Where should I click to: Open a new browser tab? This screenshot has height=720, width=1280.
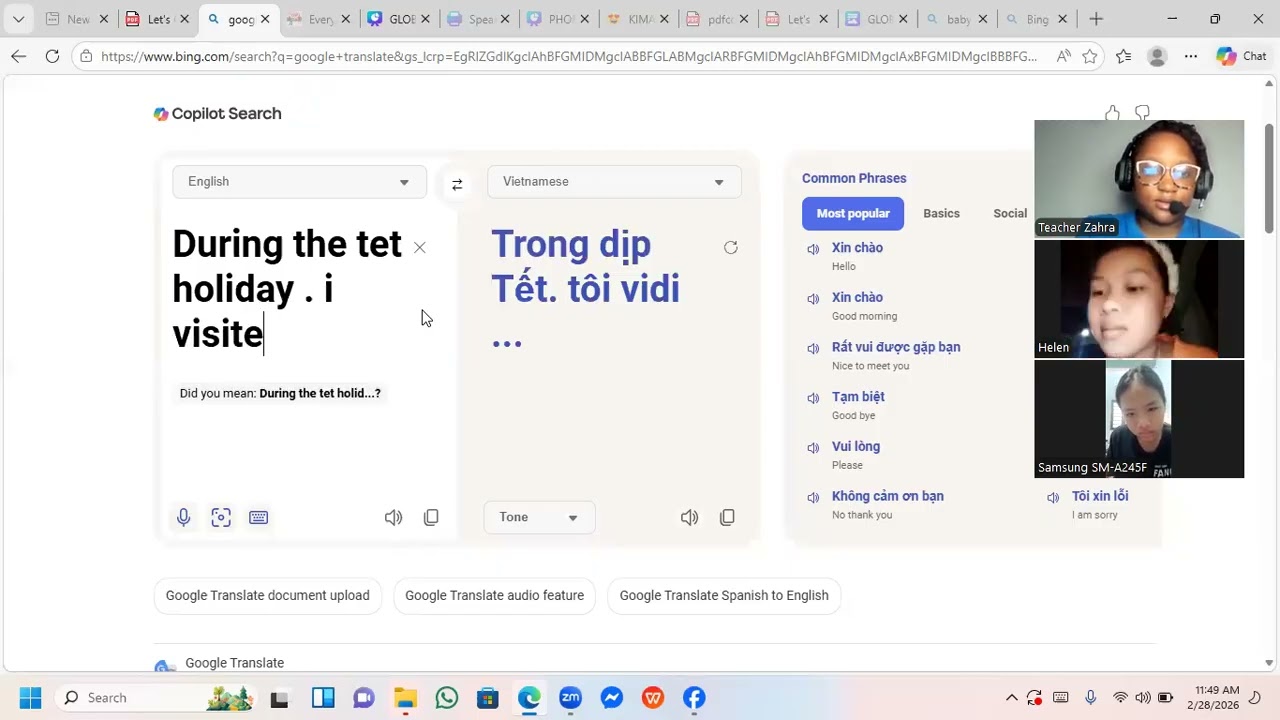pos(1096,19)
